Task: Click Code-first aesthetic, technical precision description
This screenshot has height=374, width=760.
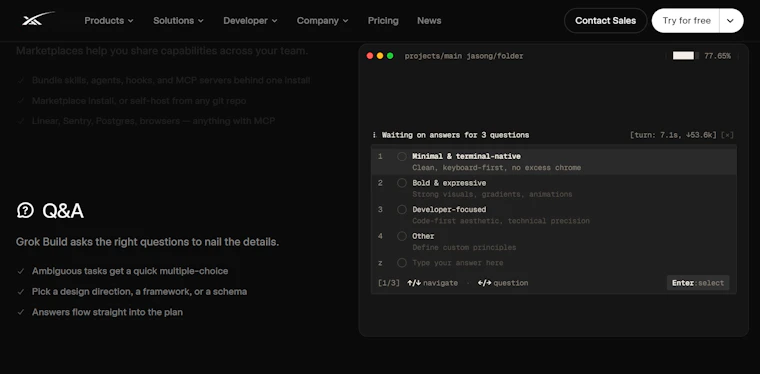Action: [x=501, y=221]
